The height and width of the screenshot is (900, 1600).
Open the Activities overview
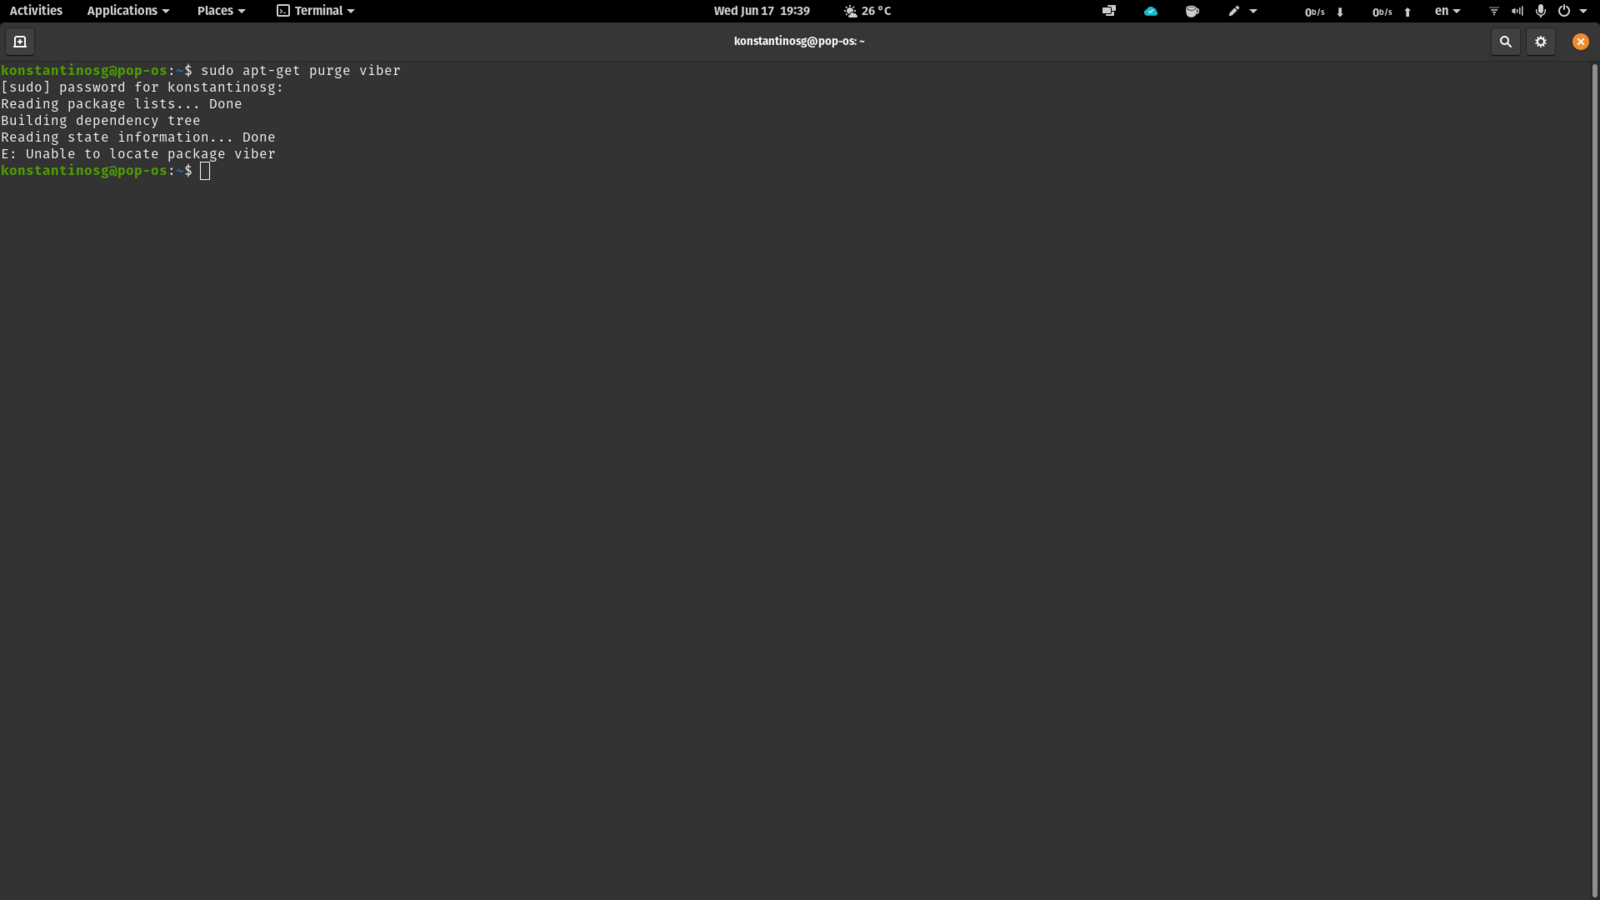click(36, 11)
